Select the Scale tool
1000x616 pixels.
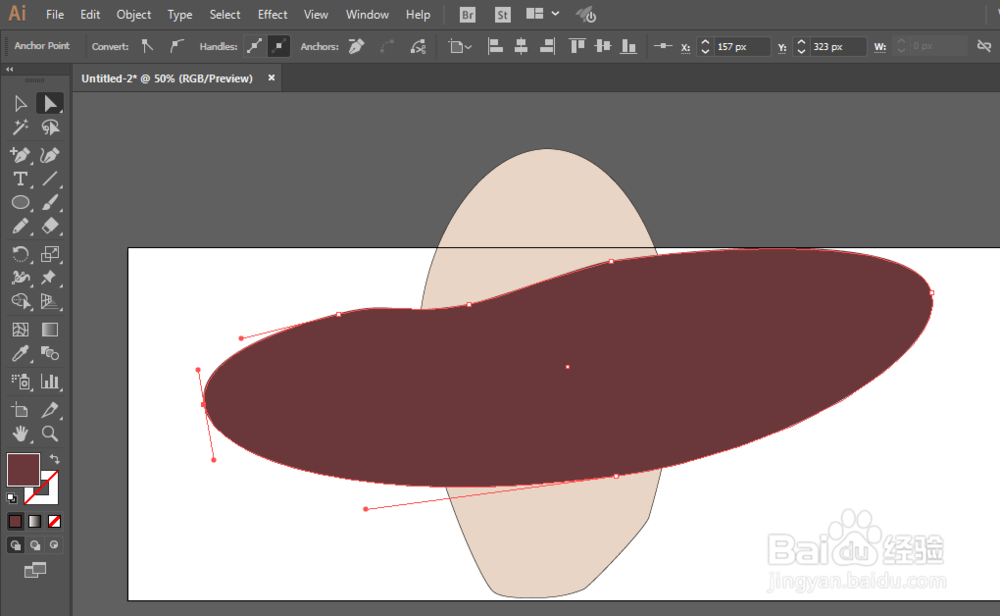click(x=50, y=254)
